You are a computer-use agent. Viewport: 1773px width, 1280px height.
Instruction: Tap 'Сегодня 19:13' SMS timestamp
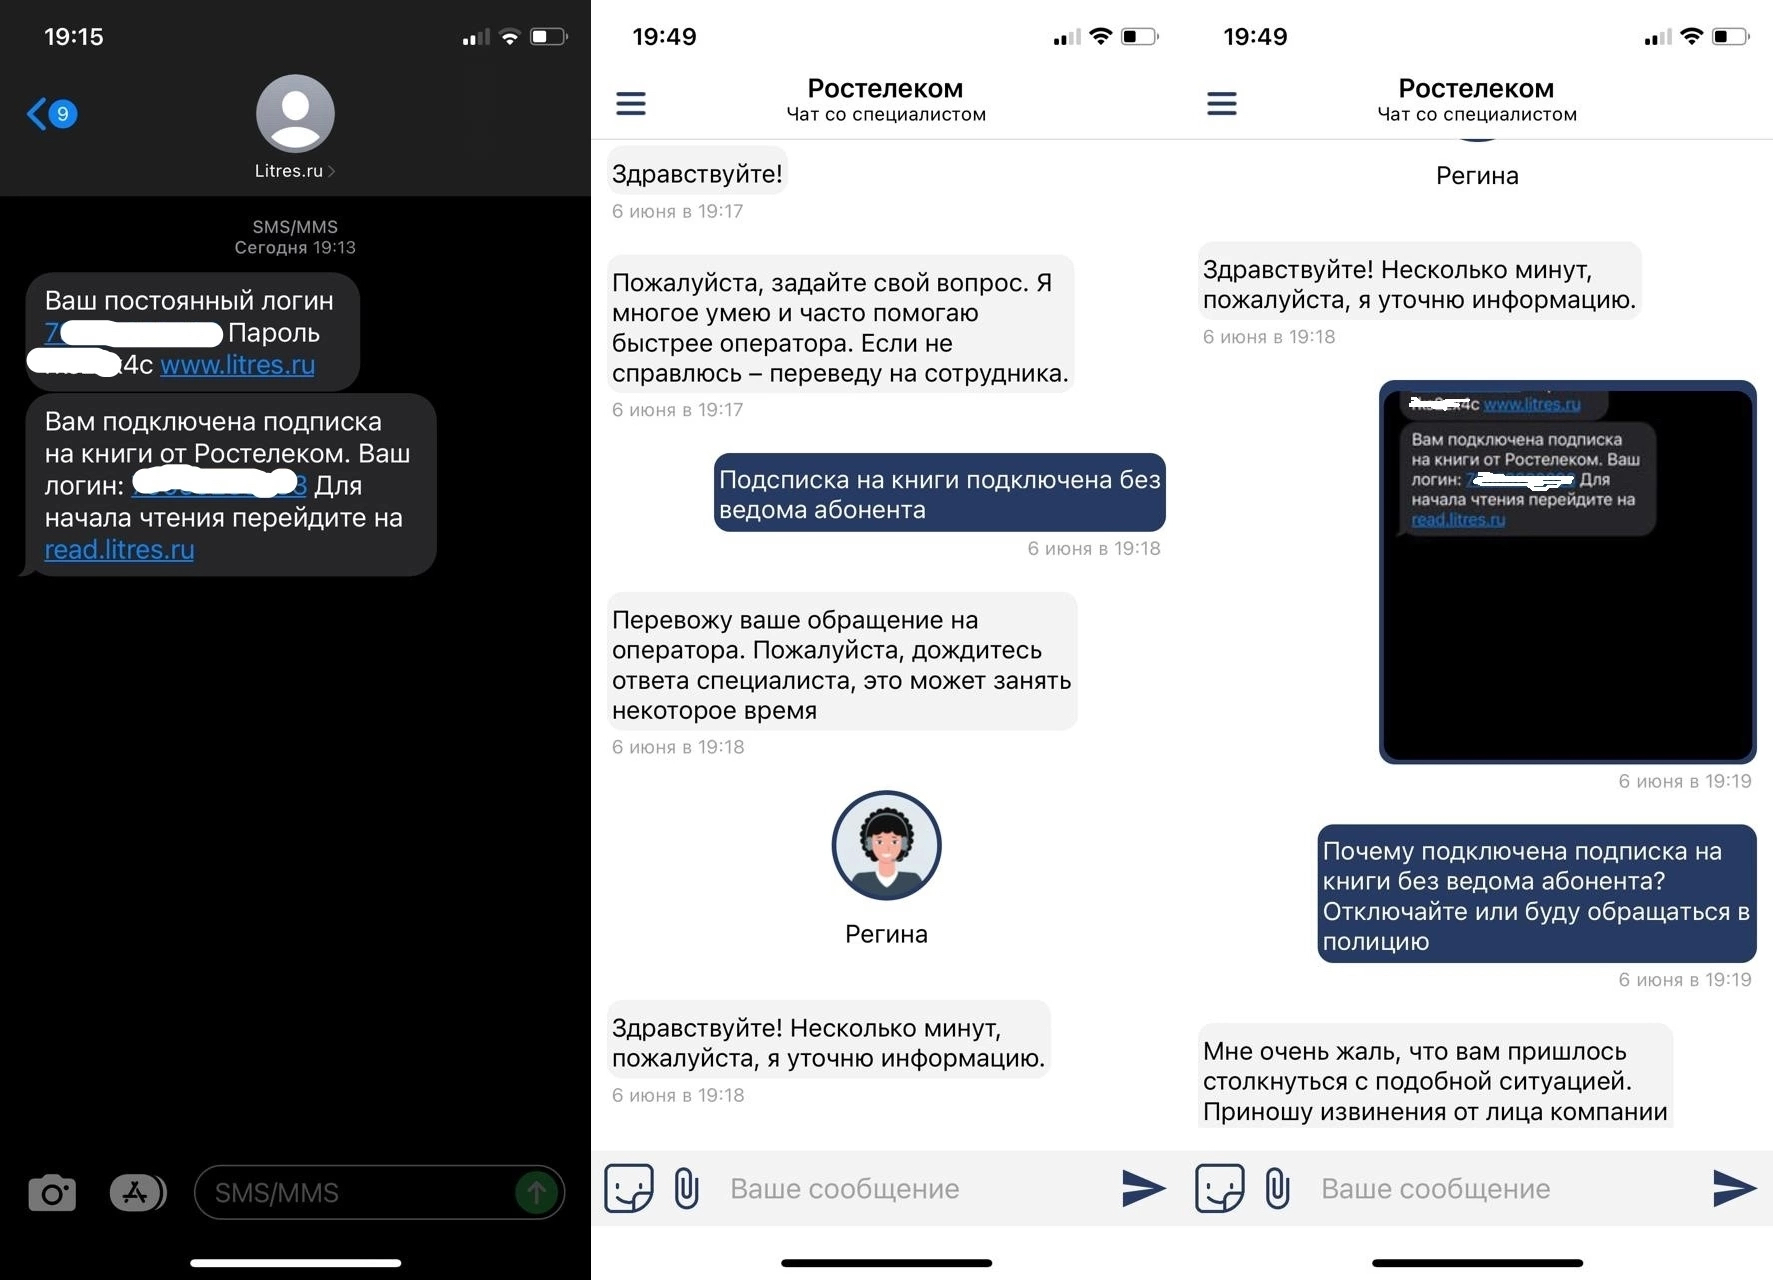coord(295,247)
